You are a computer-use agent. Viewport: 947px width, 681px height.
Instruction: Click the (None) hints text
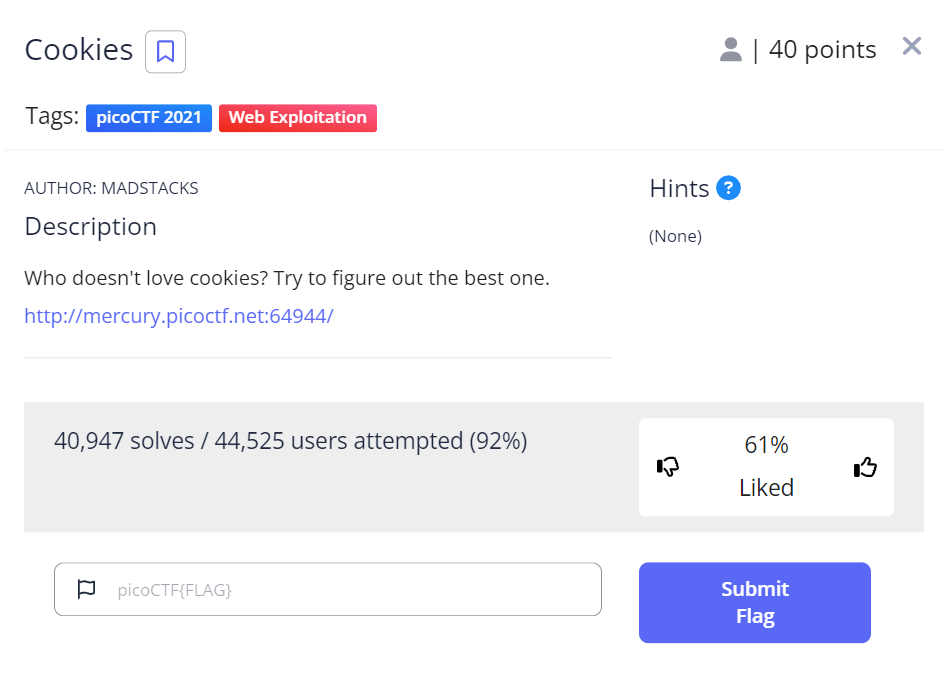675,237
